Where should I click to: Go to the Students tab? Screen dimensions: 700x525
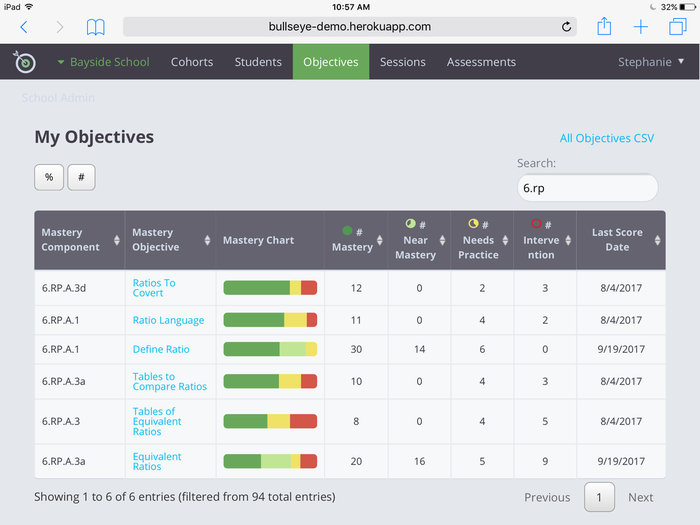pyautogui.click(x=258, y=62)
